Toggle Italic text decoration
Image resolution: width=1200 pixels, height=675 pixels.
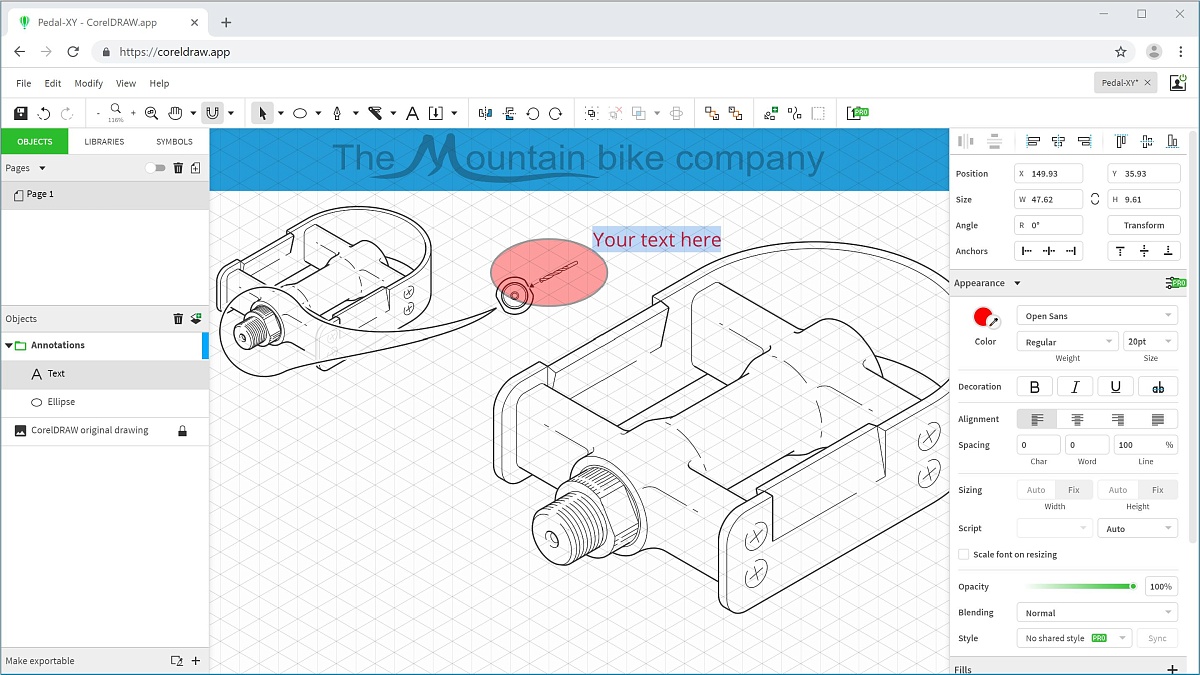point(1075,387)
